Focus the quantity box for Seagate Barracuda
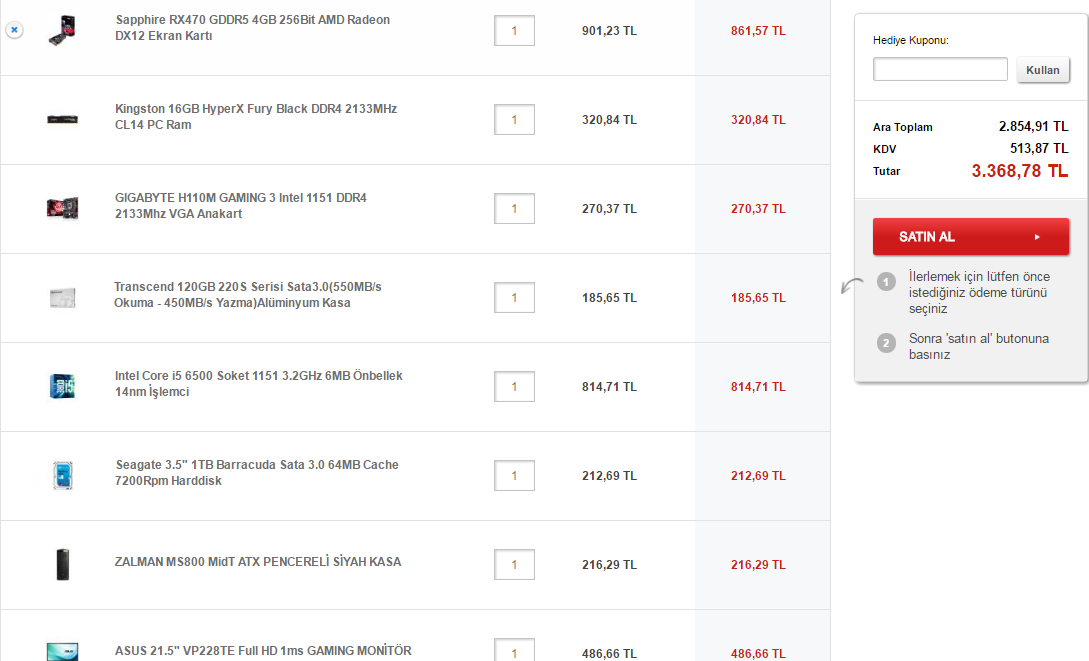Viewport: 1089px width, 661px height. click(514, 476)
